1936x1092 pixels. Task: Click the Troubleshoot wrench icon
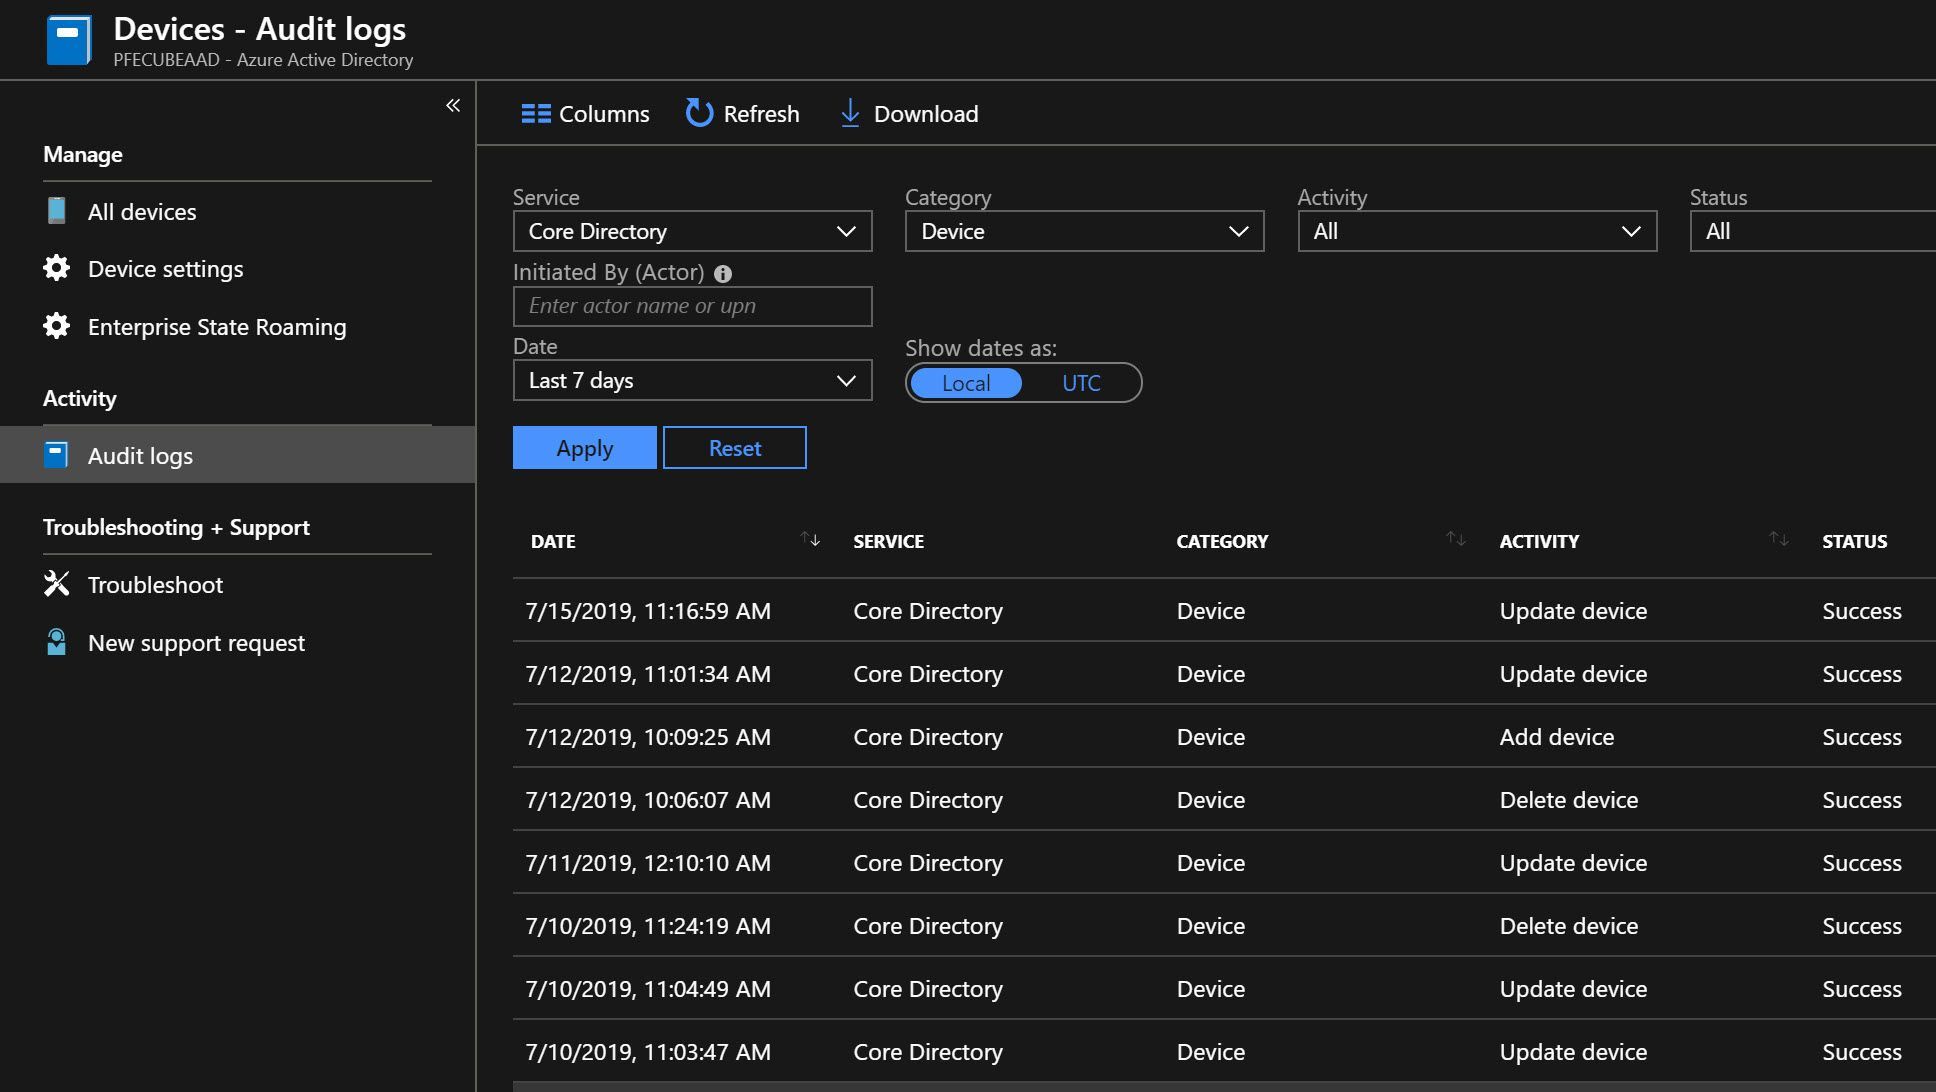[x=57, y=584]
